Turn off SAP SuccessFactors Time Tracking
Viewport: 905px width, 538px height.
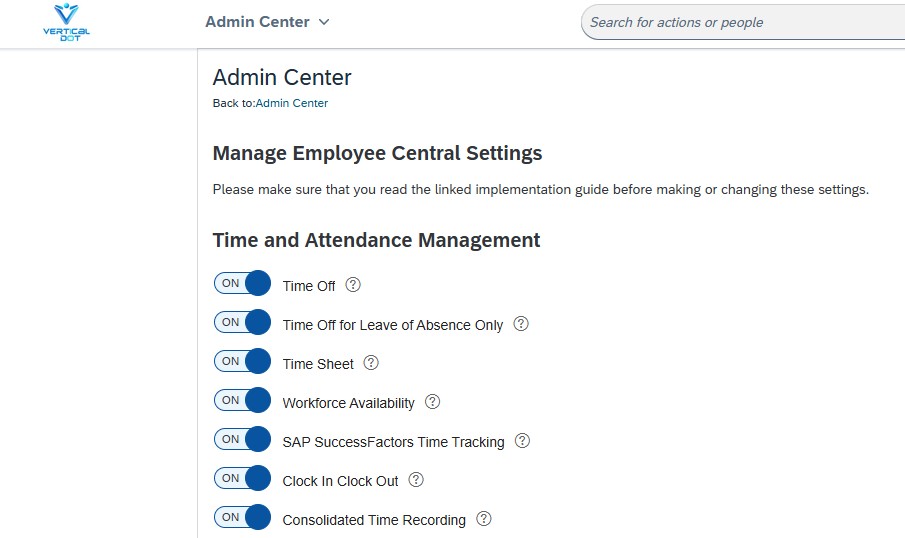click(242, 439)
